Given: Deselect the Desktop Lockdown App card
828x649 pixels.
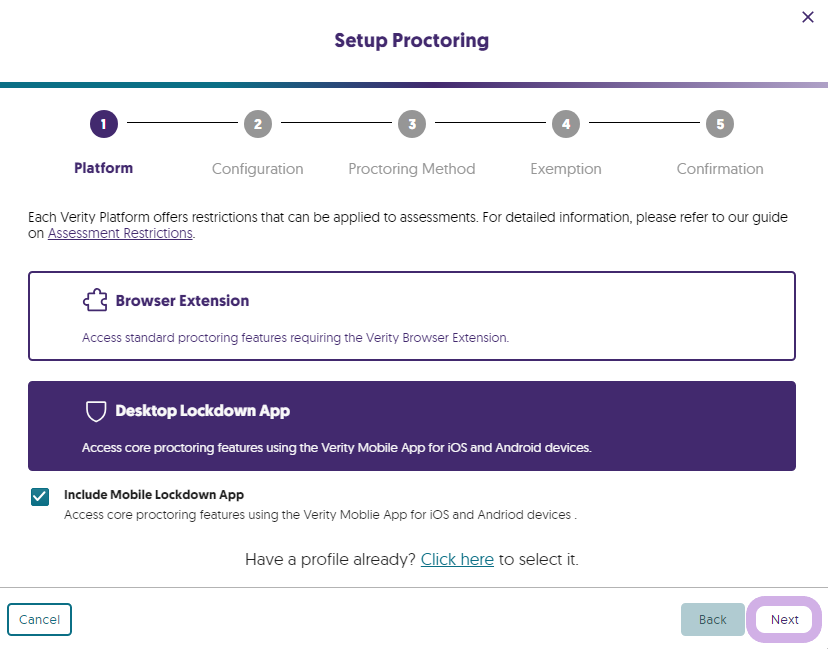Looking at the screenshot, I should tap(412, 425).
